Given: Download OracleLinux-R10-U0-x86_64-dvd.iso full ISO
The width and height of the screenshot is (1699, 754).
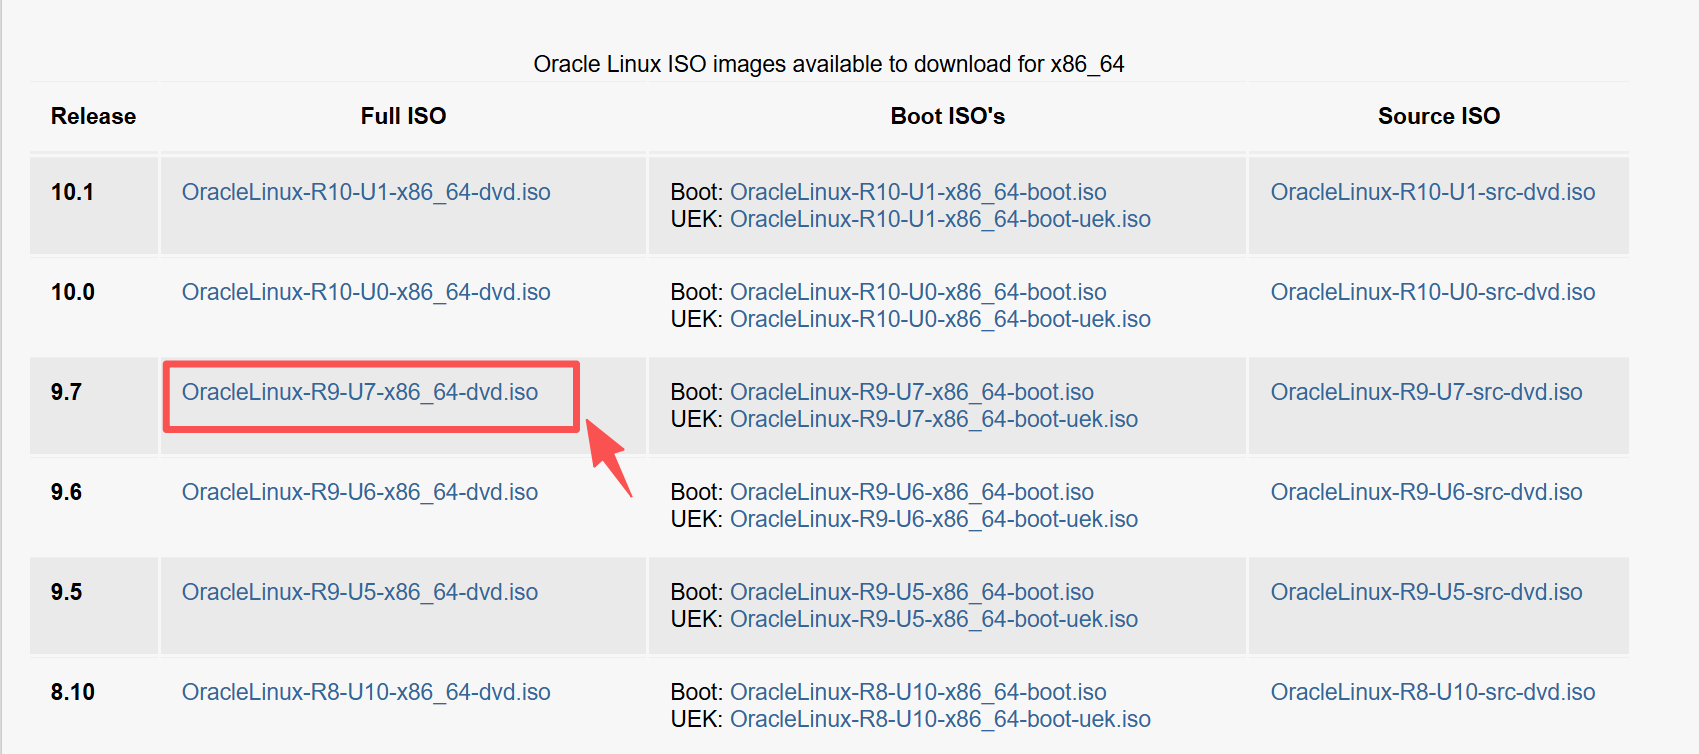Looking at the screenshot, I should 366,291.
